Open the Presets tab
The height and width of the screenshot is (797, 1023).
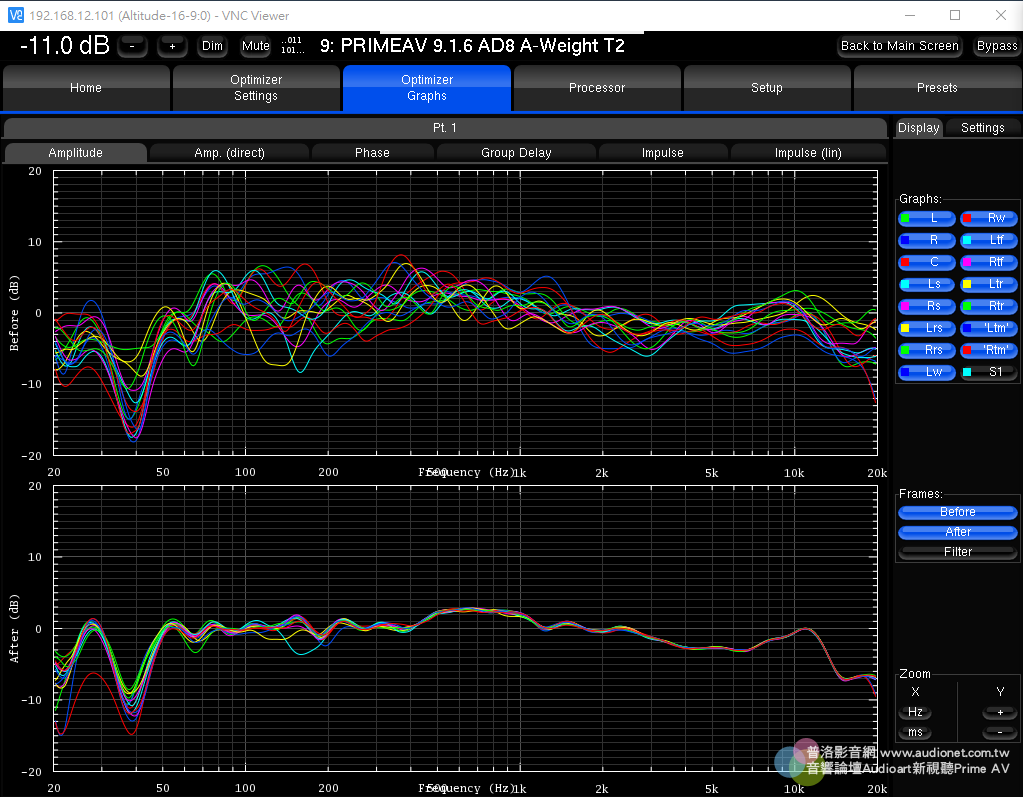point(937,88)
